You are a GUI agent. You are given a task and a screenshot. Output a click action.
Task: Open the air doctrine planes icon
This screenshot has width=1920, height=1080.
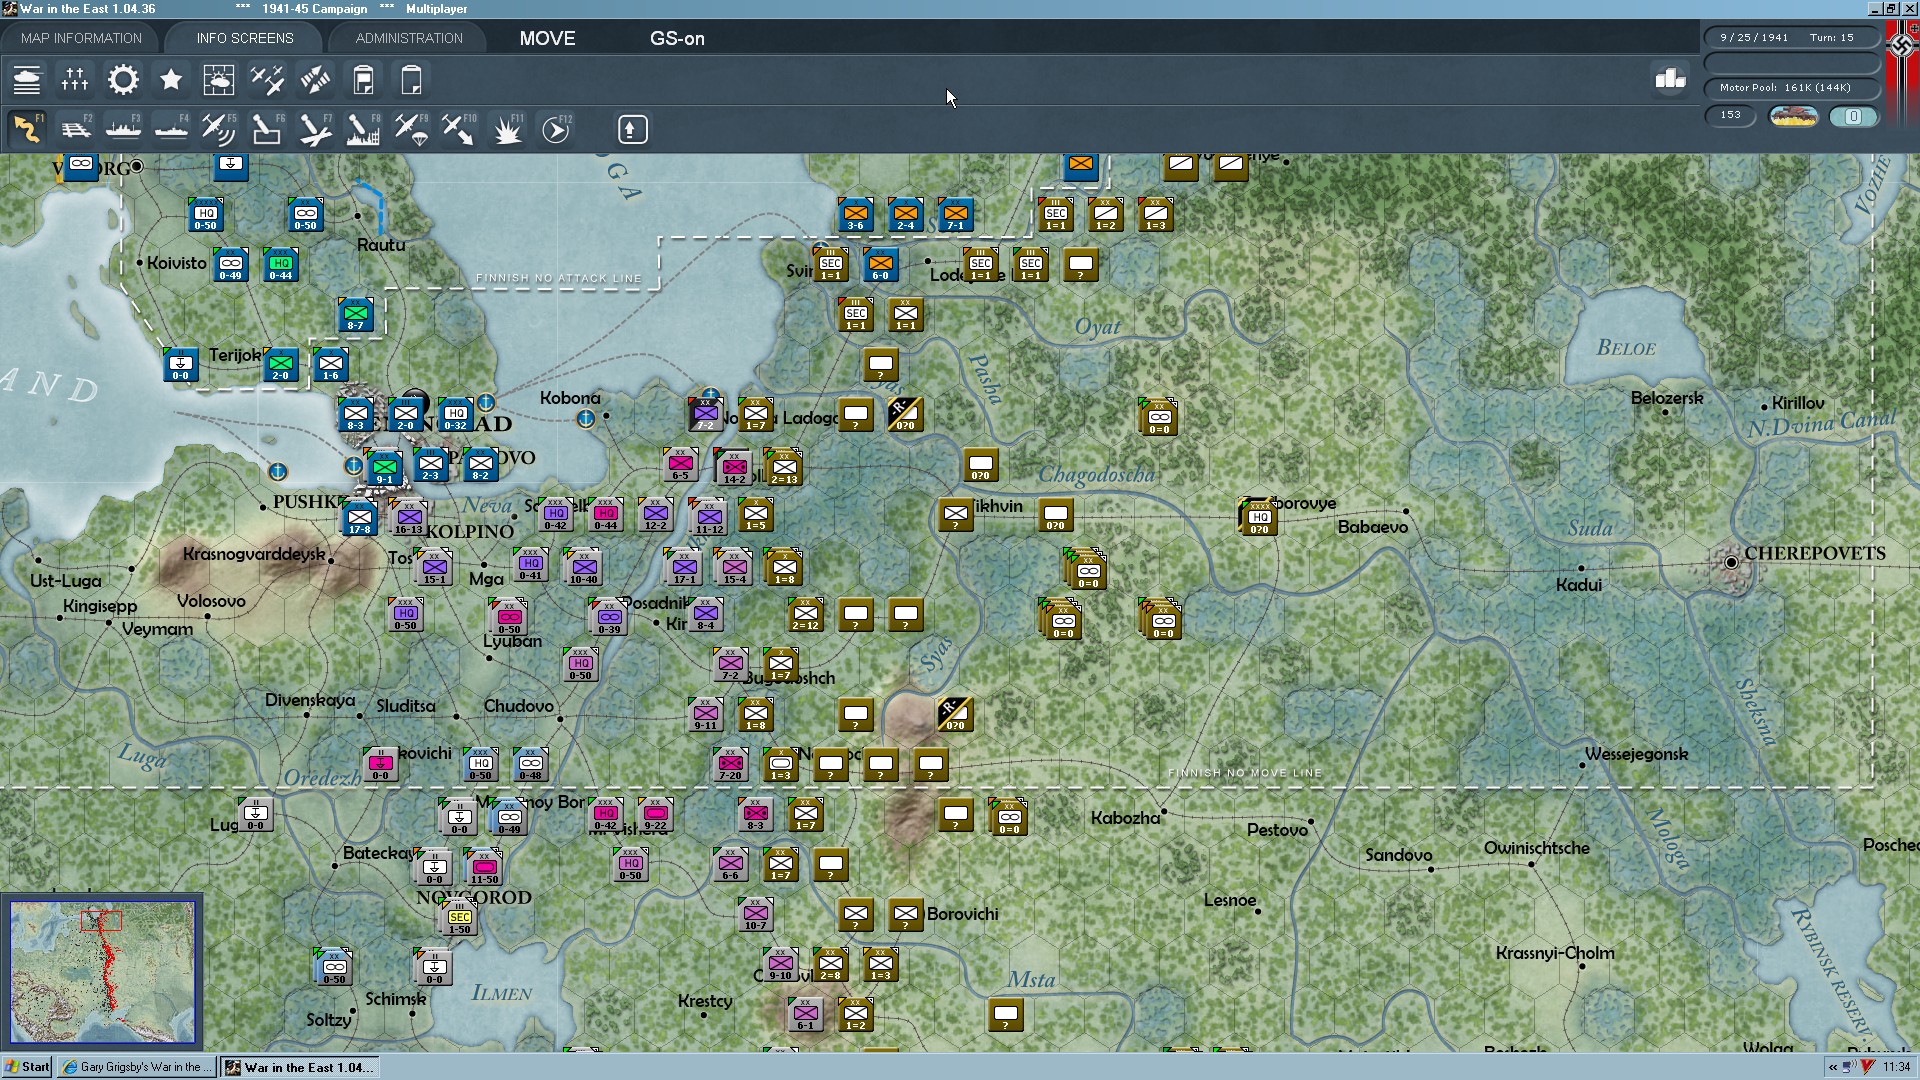point(267,80)
